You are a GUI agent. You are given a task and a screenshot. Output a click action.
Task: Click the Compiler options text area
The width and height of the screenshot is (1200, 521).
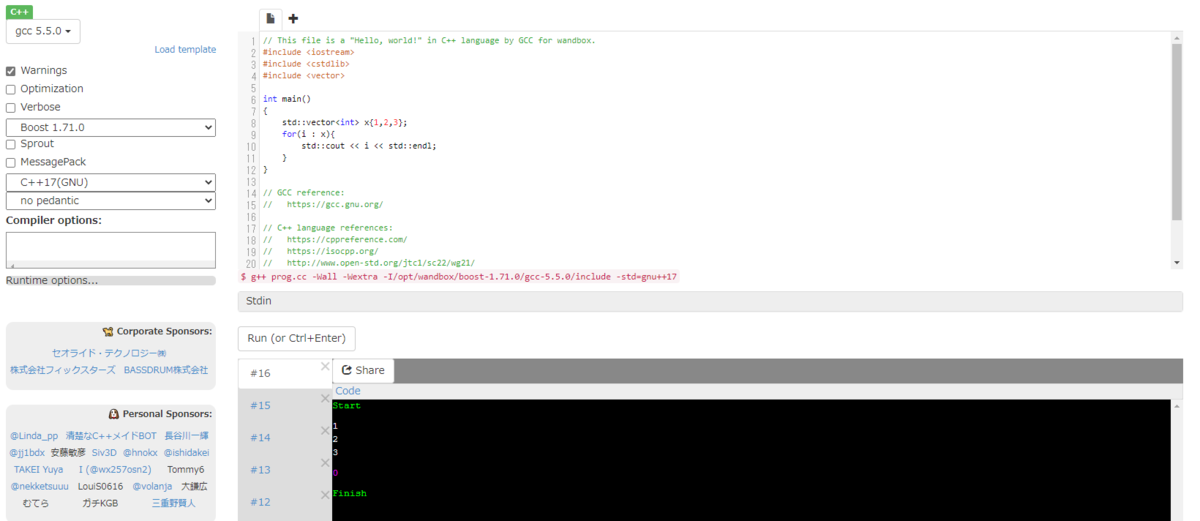111,250
